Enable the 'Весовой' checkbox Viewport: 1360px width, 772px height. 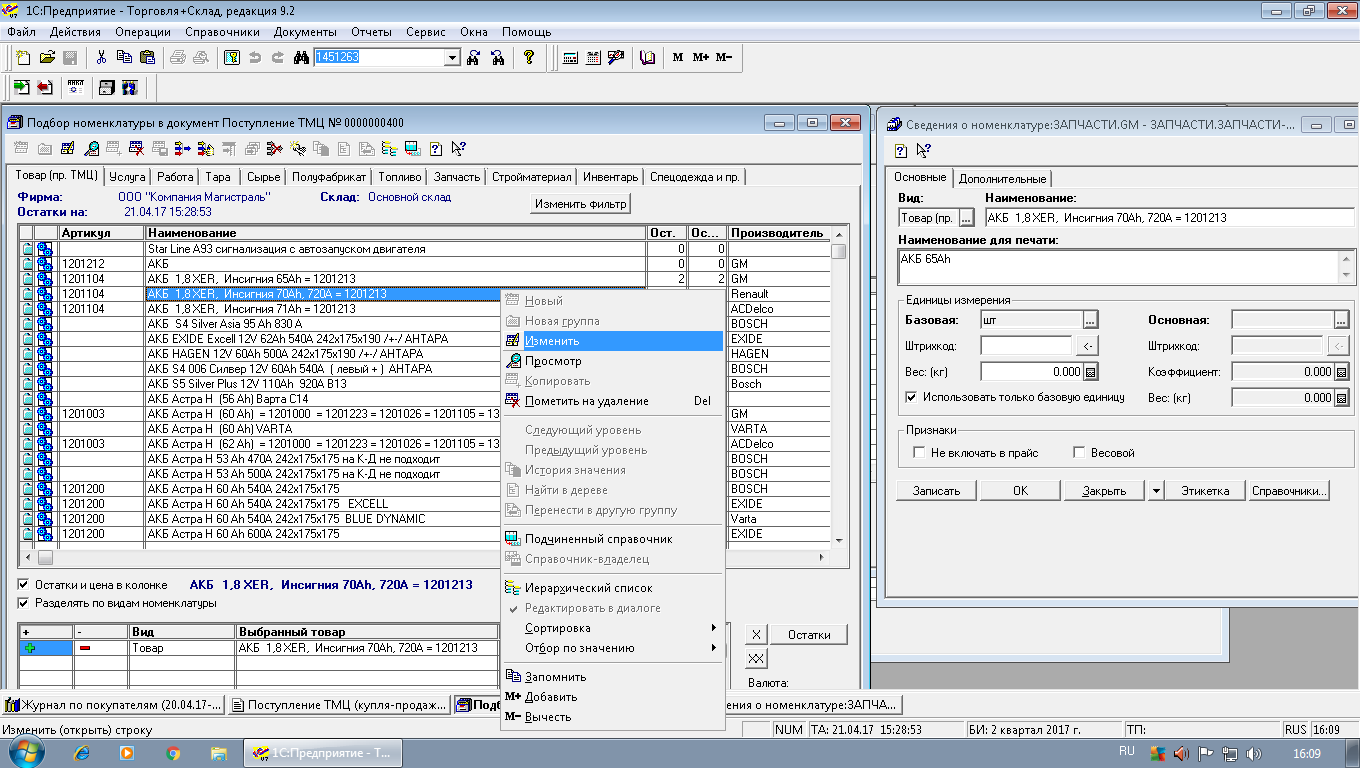coord(1079,453)
